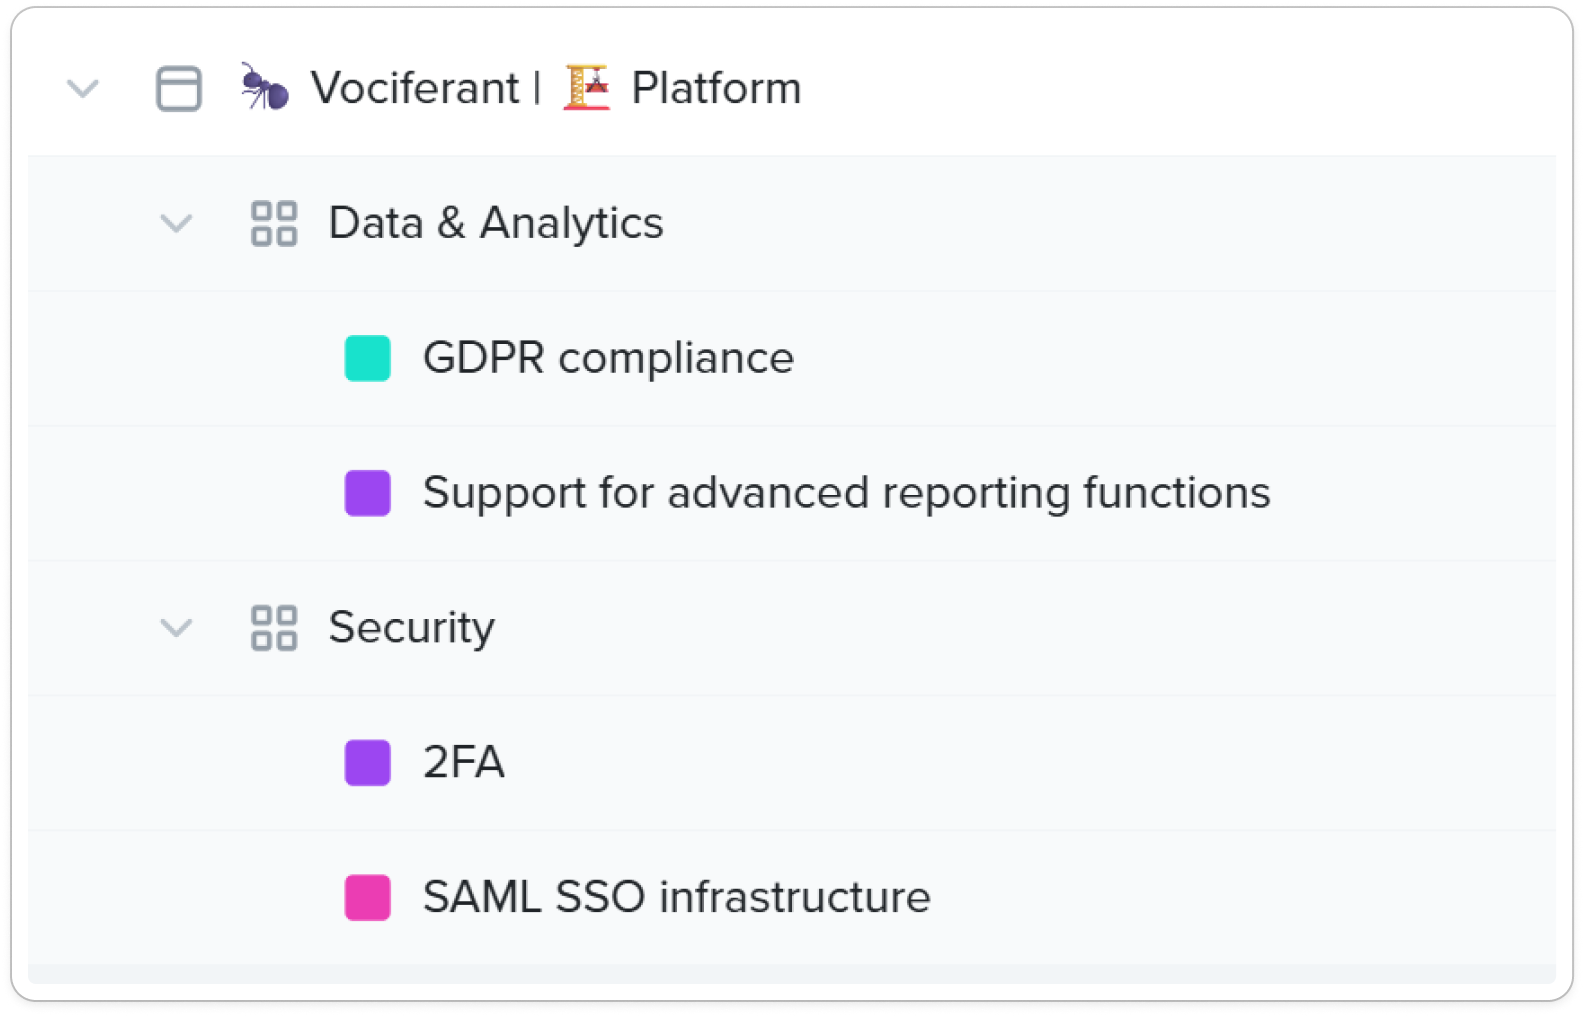Click the pink SAML SSO status square
This screenshot has width=1585, height=1016.
pos(368,897)
